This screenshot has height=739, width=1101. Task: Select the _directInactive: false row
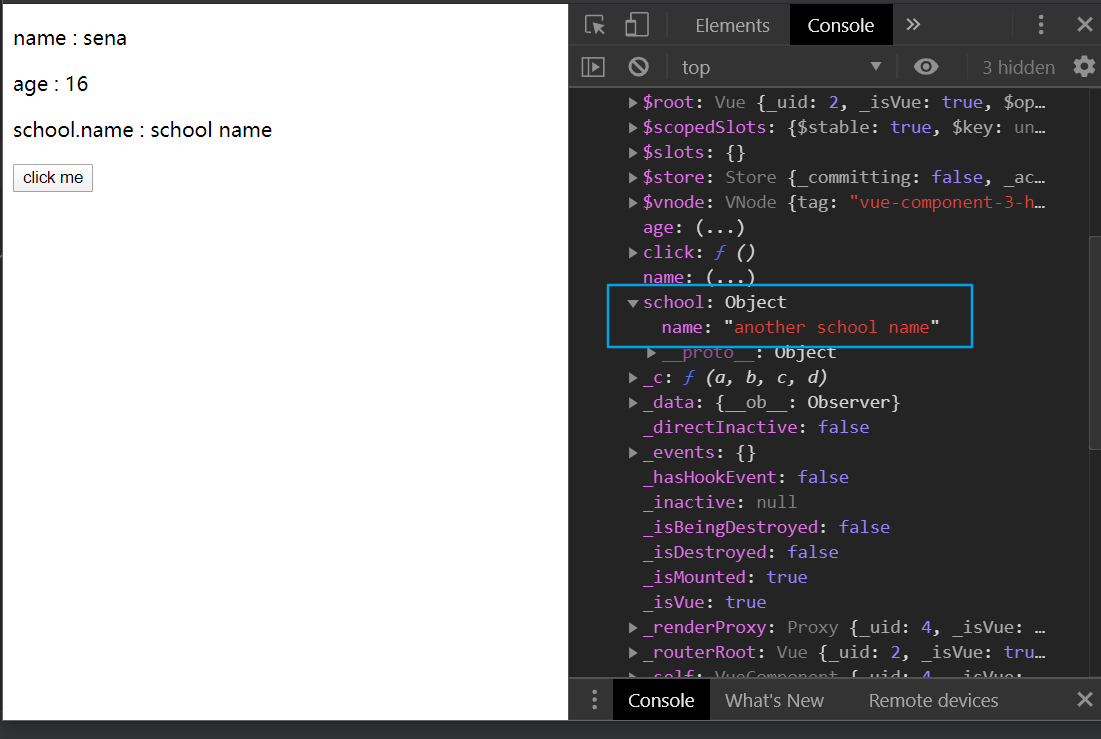pyautogui.click(x=756, y=427)
